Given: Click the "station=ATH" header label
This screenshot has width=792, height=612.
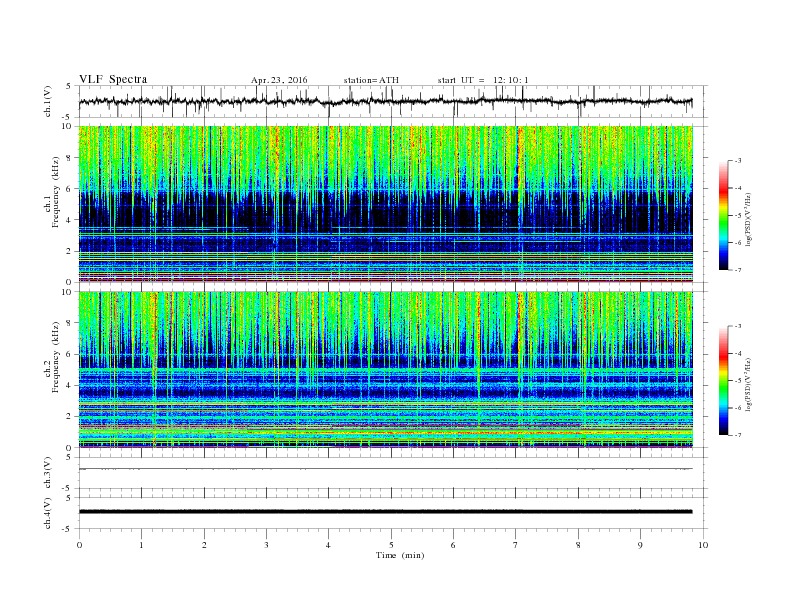Looking at the screenshot, I should click(371, 80).
